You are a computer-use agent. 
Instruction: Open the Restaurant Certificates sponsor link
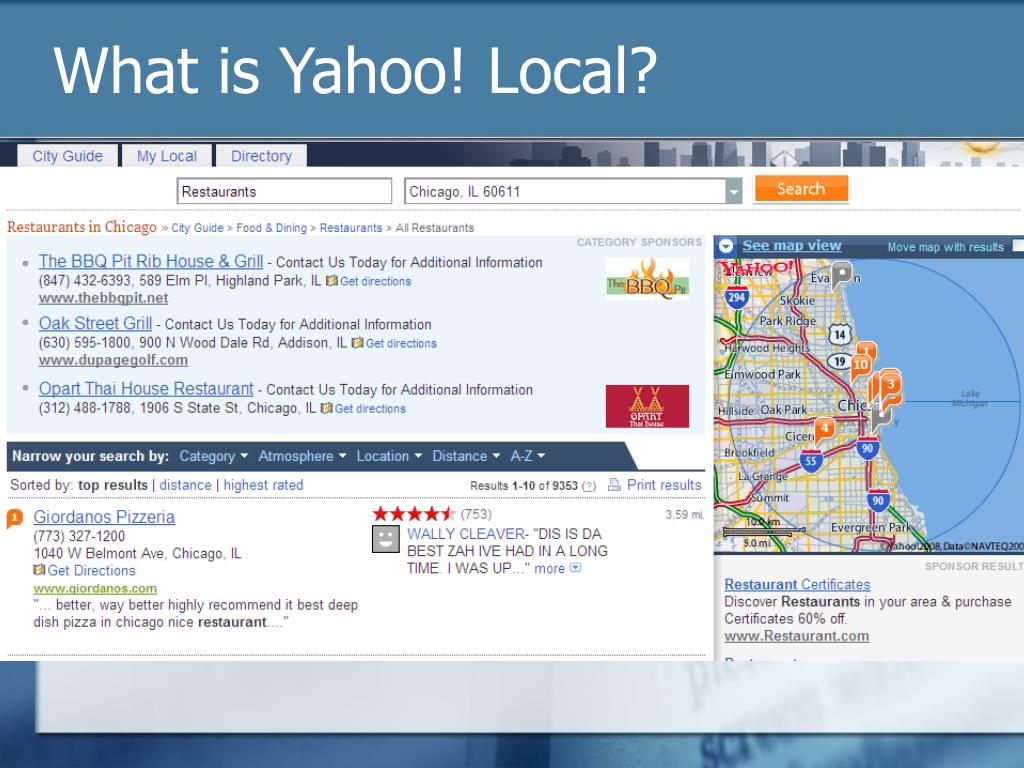pos(797,584)
